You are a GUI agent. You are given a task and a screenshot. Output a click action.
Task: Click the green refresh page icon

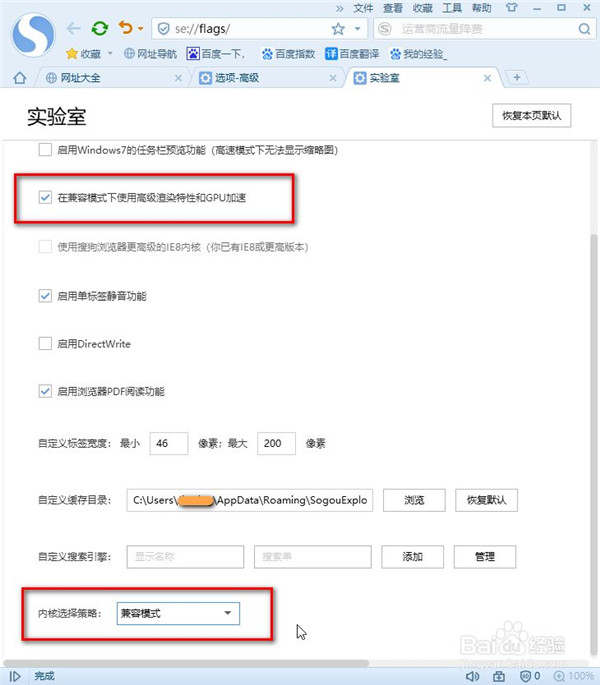click(x=100, y=29)
